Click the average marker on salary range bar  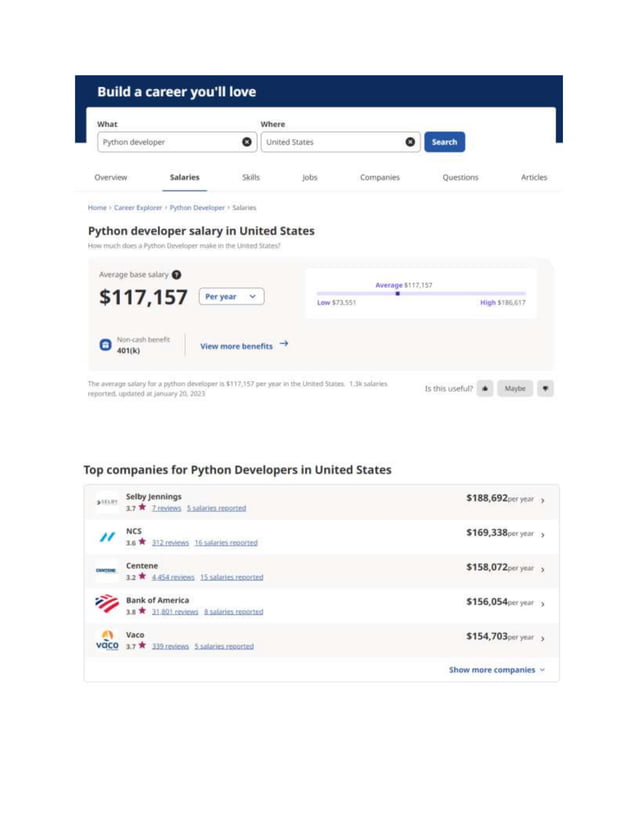[x=398, y=293]
